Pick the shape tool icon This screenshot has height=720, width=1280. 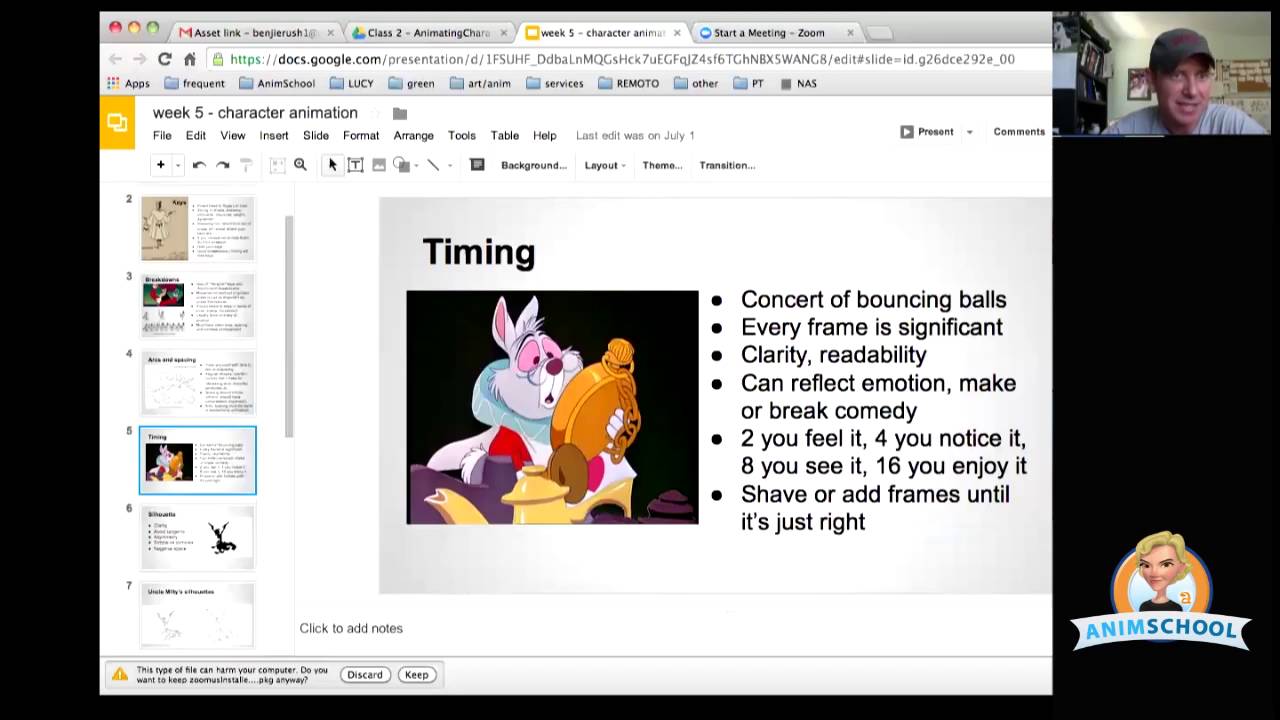point(400,165)
